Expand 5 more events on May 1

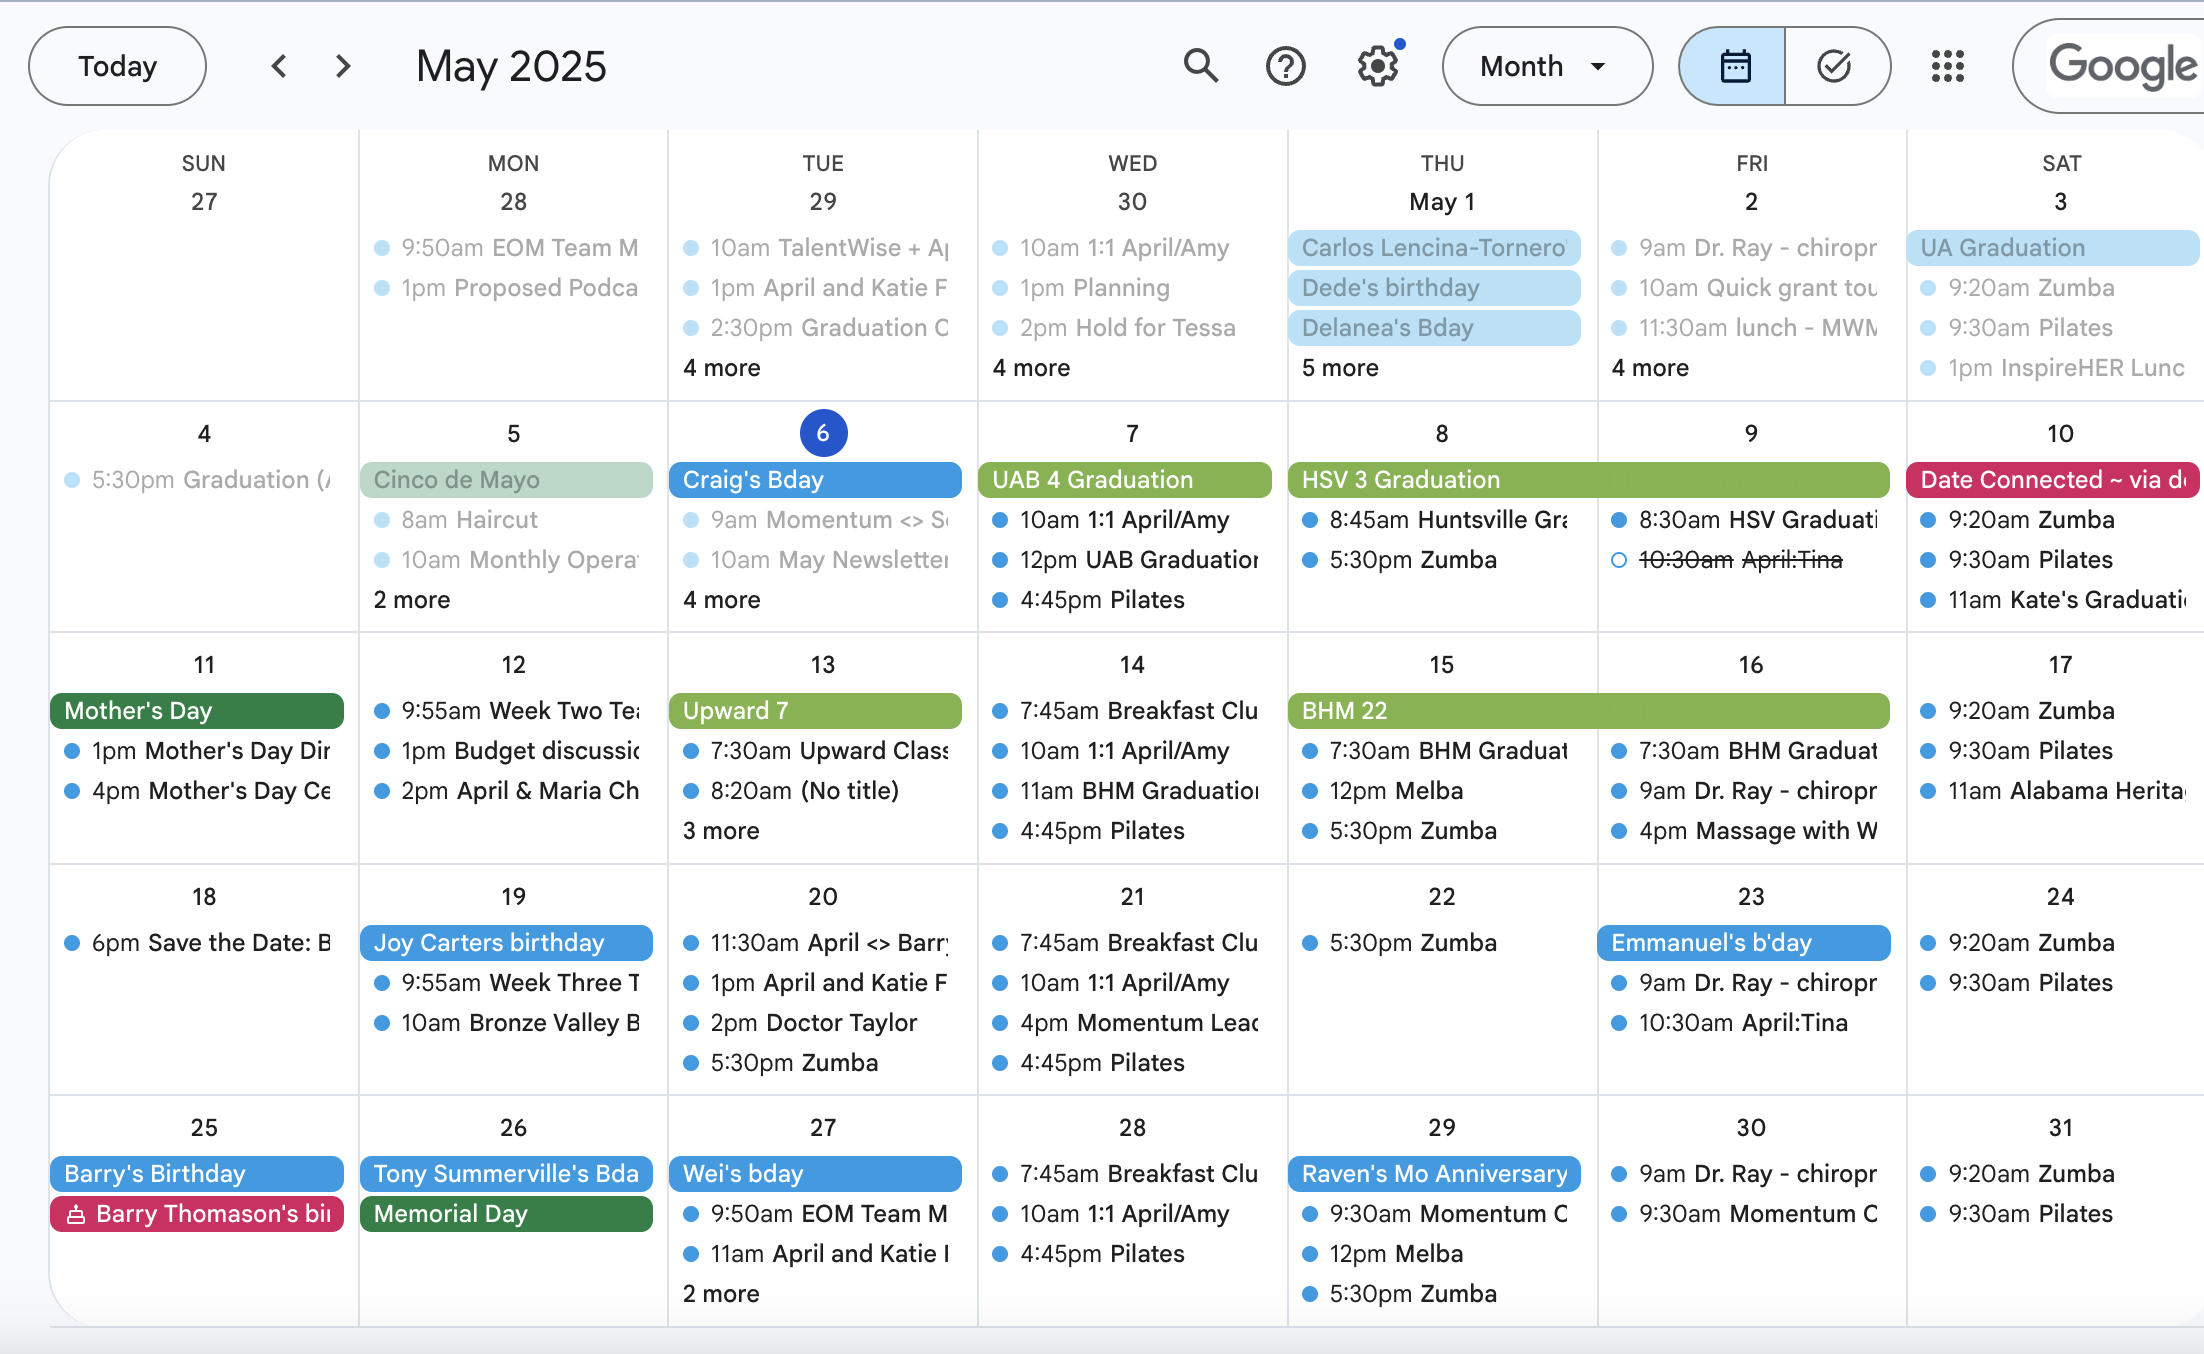1340,368
